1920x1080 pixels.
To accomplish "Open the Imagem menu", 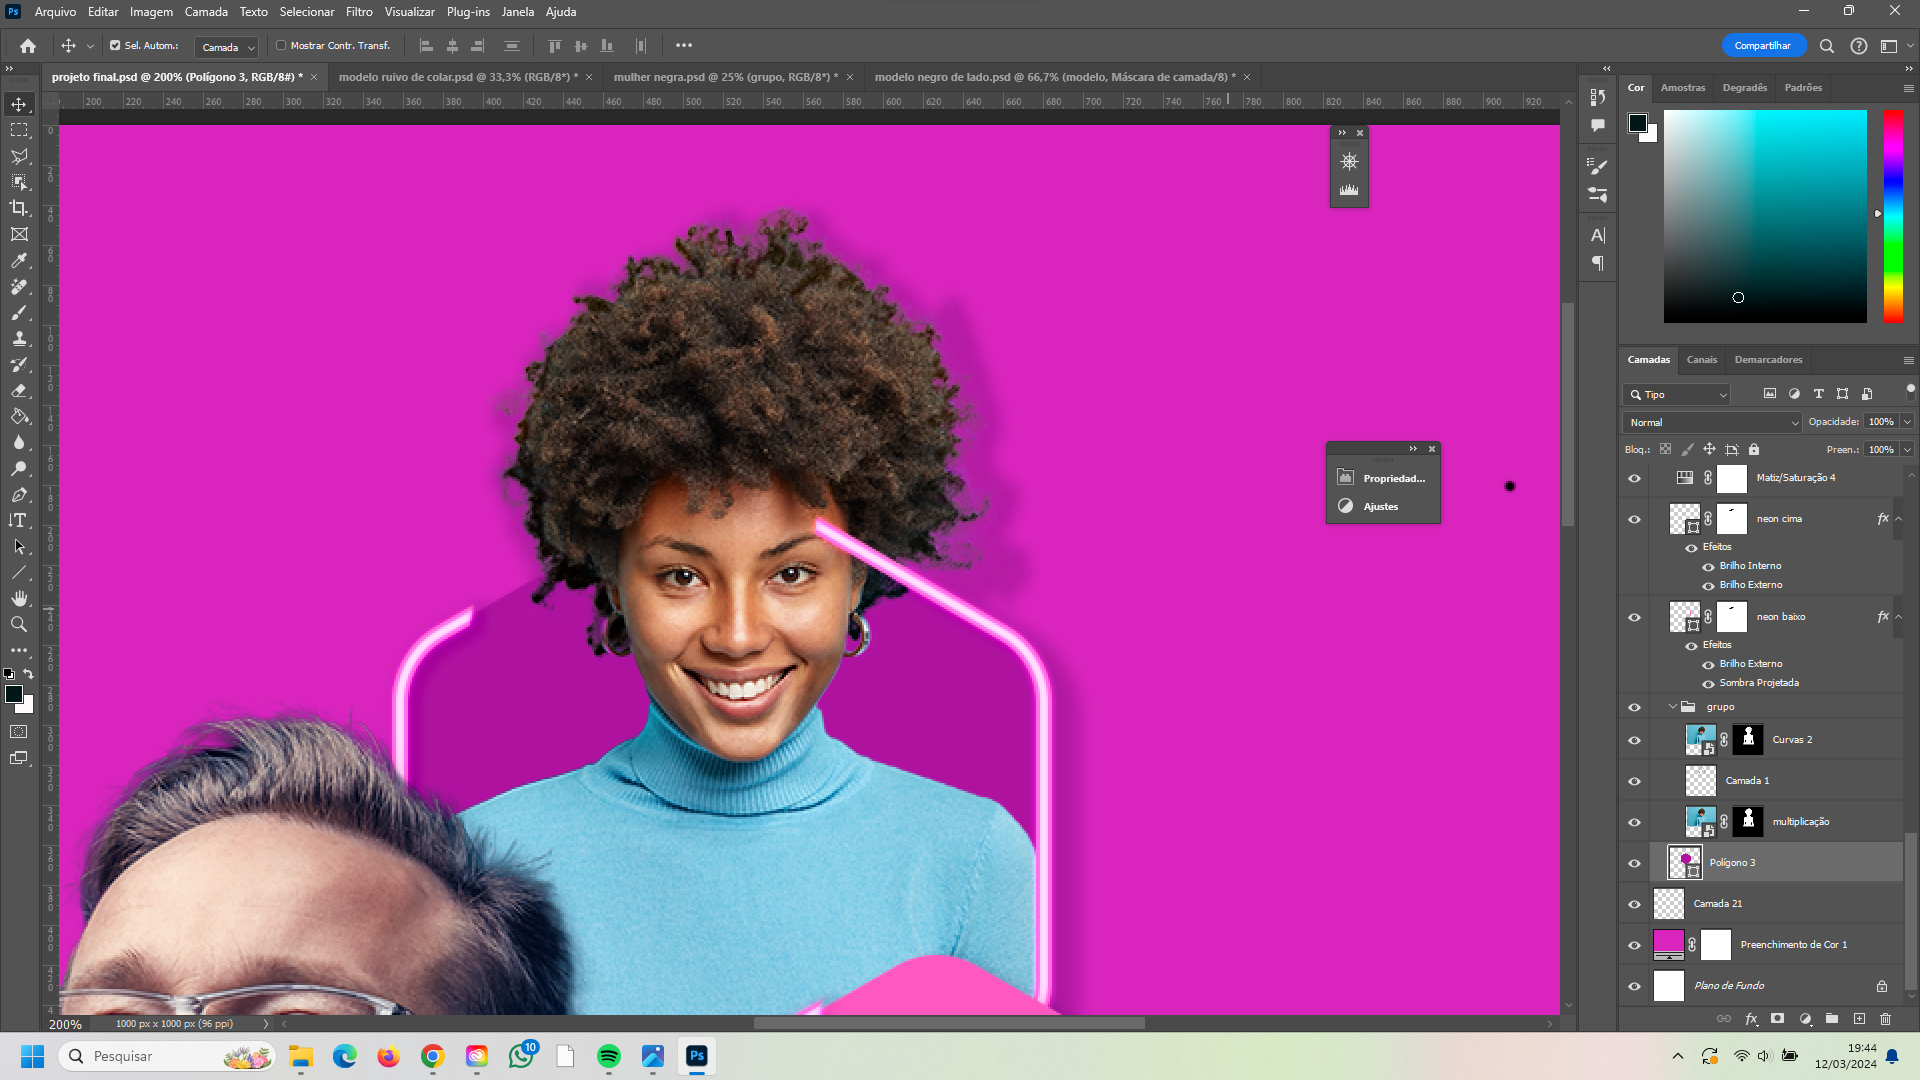I will [151, 12].
